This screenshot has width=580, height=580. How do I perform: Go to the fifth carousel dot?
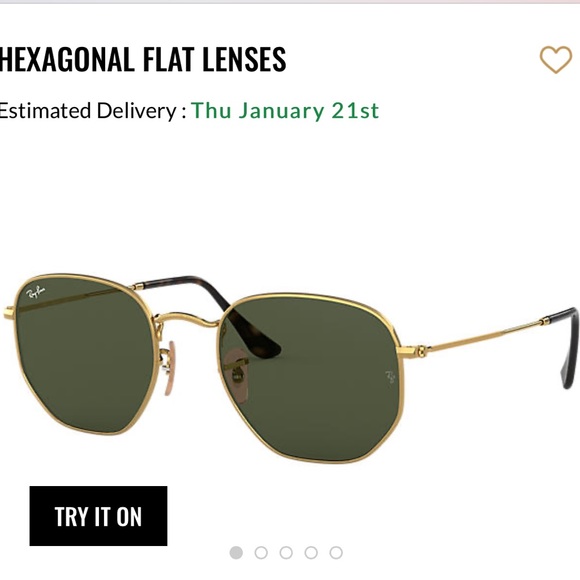pyautogui.click(x=336, y=553)
